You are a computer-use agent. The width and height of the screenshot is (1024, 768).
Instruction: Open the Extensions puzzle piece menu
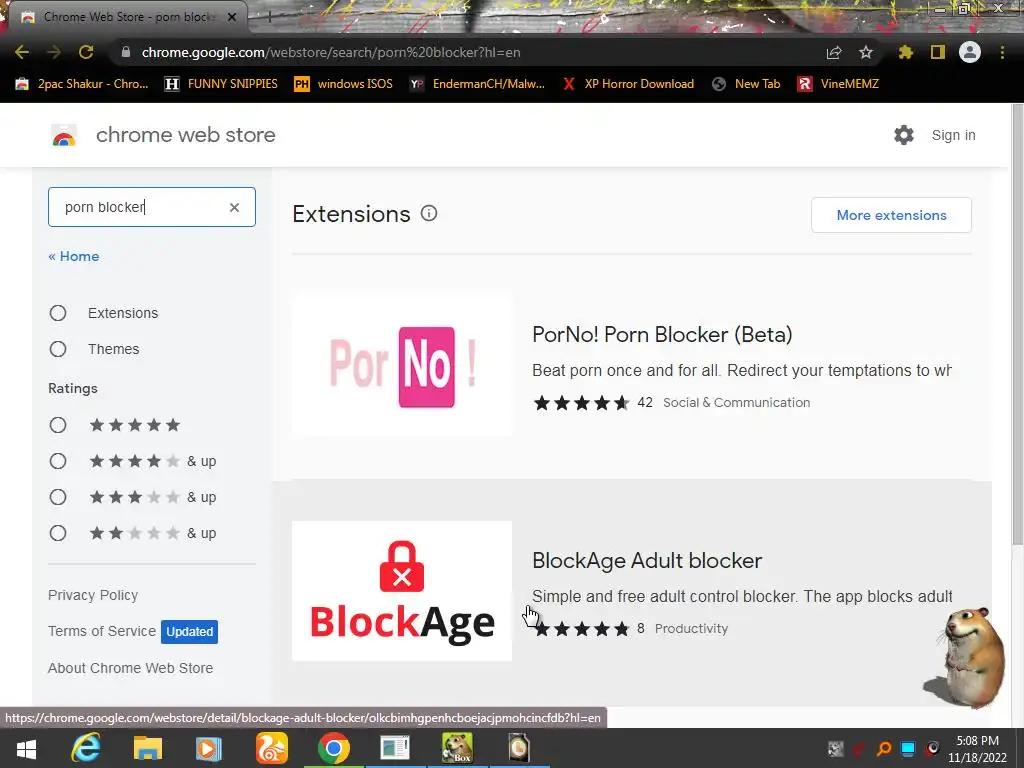click(906, 52)
